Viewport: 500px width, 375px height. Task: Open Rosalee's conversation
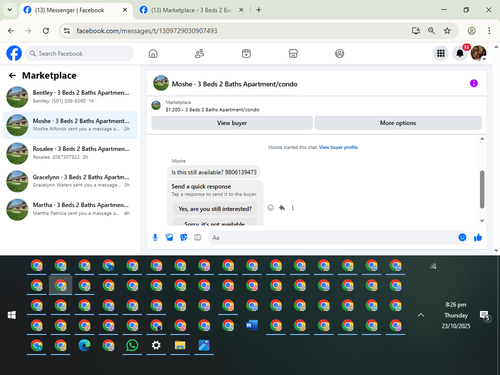click(70, 153)
